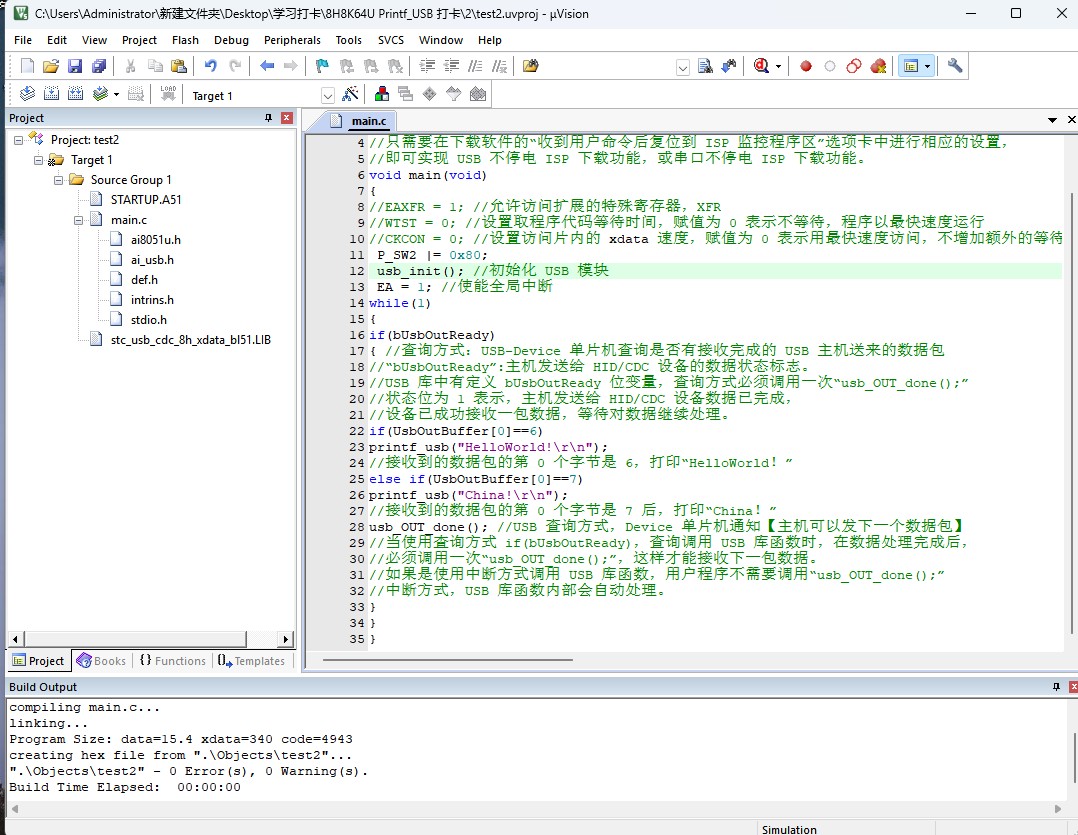Open the Batch Build dropdown arrow
Image resolution: width=1078 pixels, height=835 pixels.
click(116, 95)
